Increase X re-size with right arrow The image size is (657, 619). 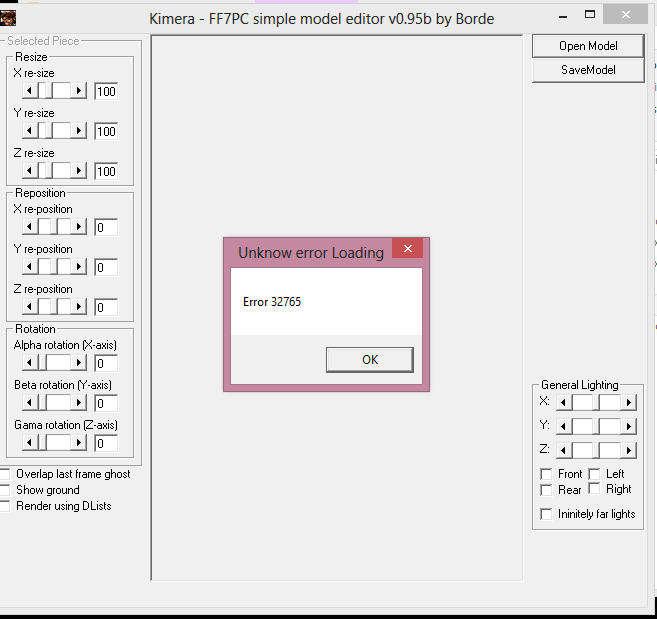78,91
